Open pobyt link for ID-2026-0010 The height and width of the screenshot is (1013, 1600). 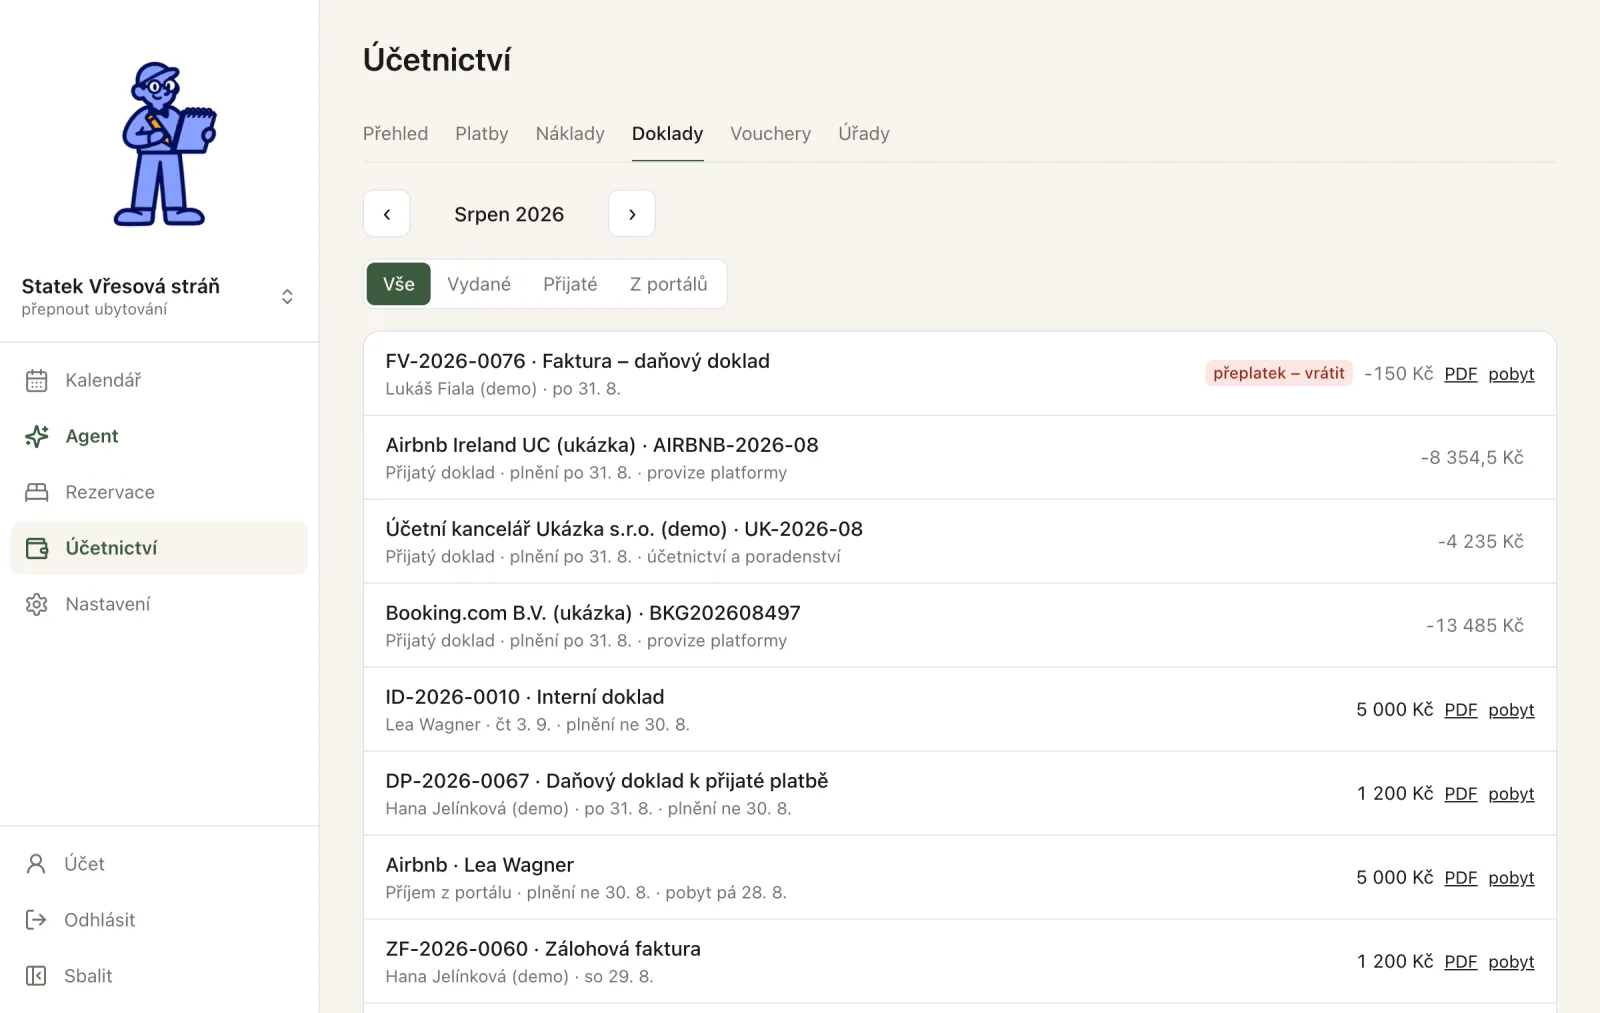click(1511, 710)
